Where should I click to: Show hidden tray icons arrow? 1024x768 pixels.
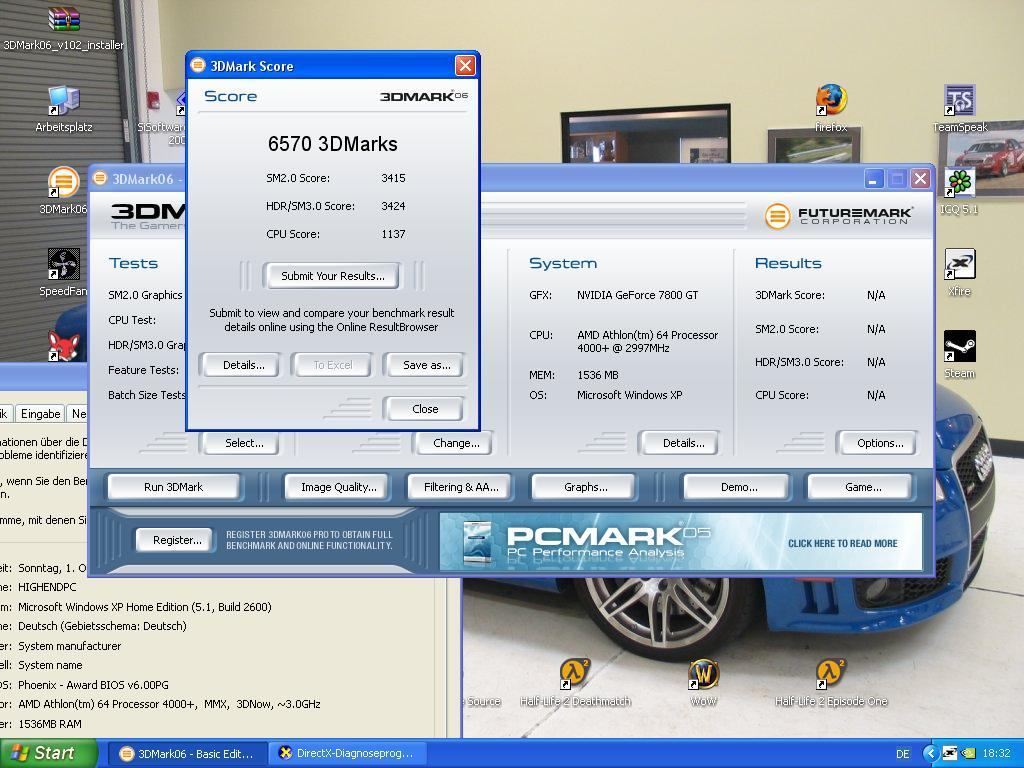tap(930, 753)
